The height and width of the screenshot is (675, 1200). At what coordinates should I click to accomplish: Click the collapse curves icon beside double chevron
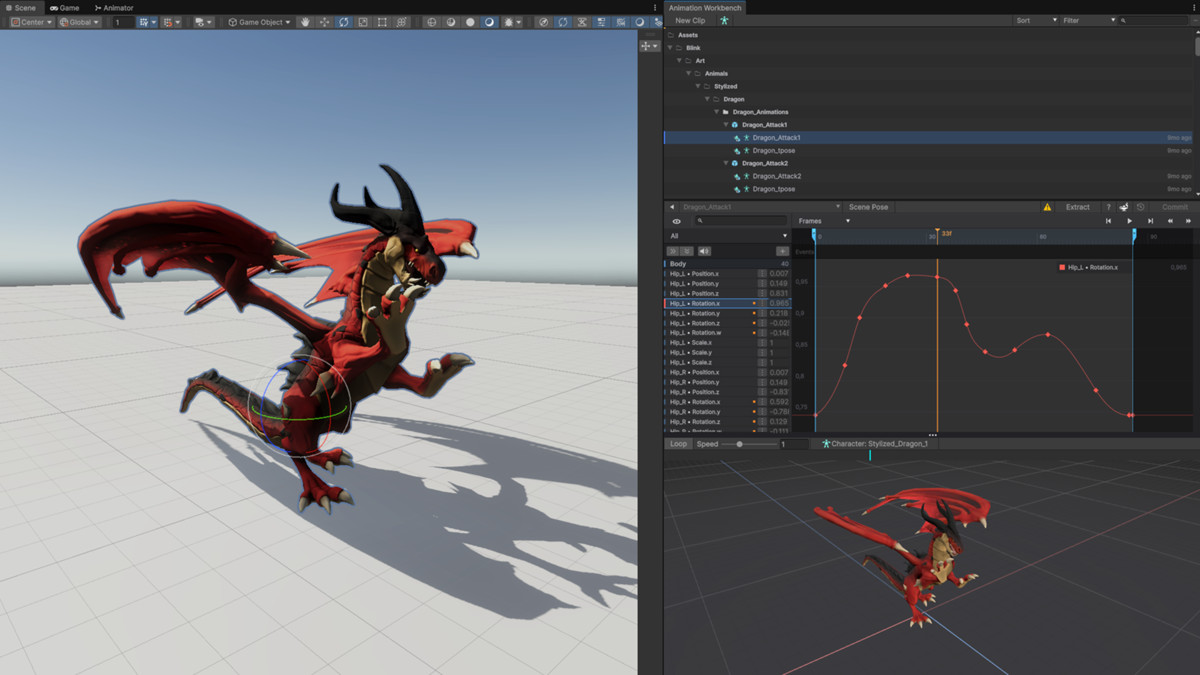tap(687, 251)
